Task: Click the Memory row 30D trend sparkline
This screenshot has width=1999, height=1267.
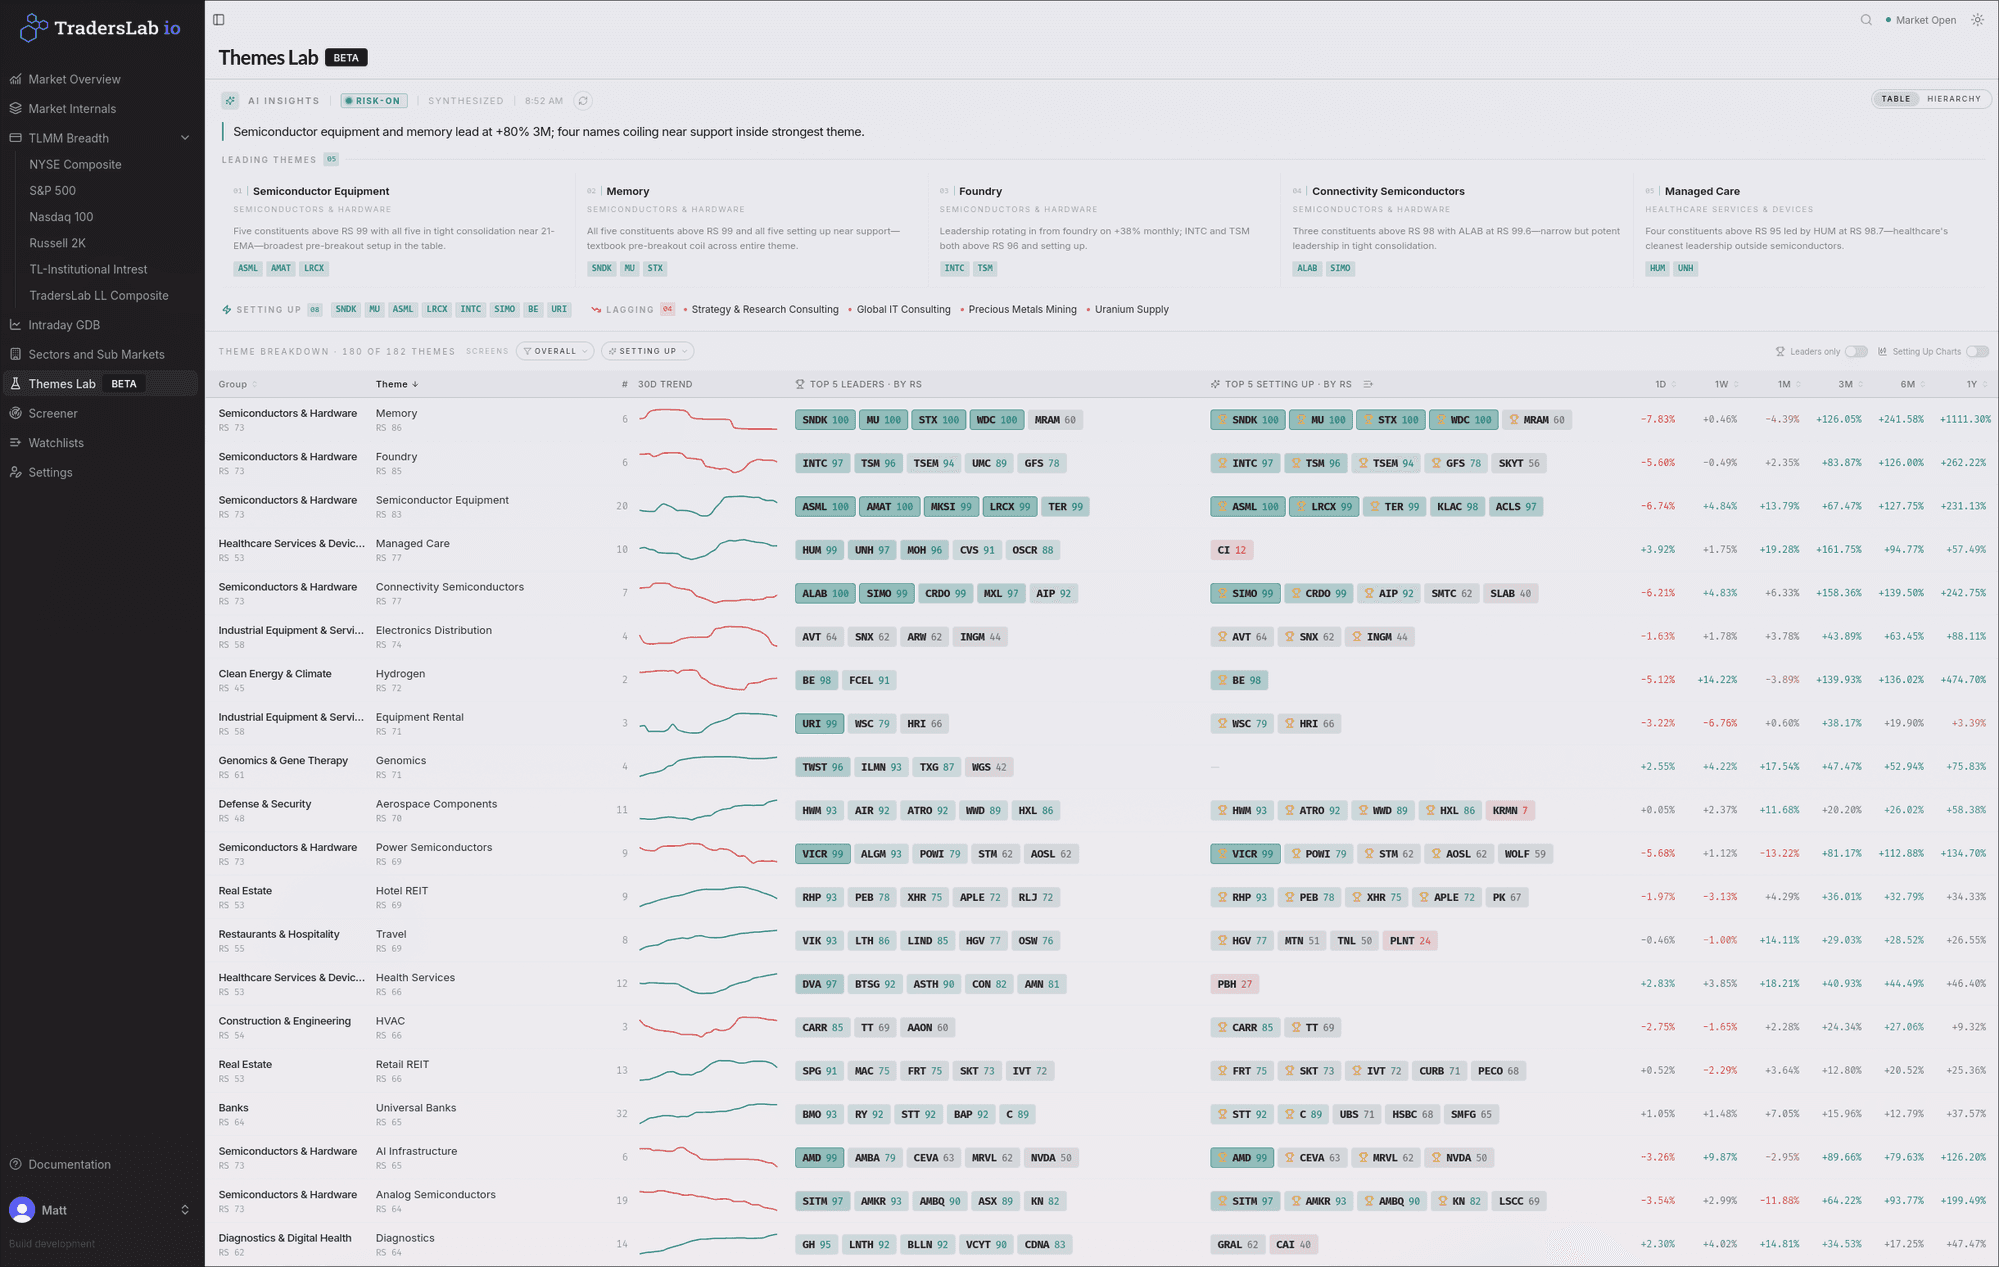Action: [x=708, y=420]
